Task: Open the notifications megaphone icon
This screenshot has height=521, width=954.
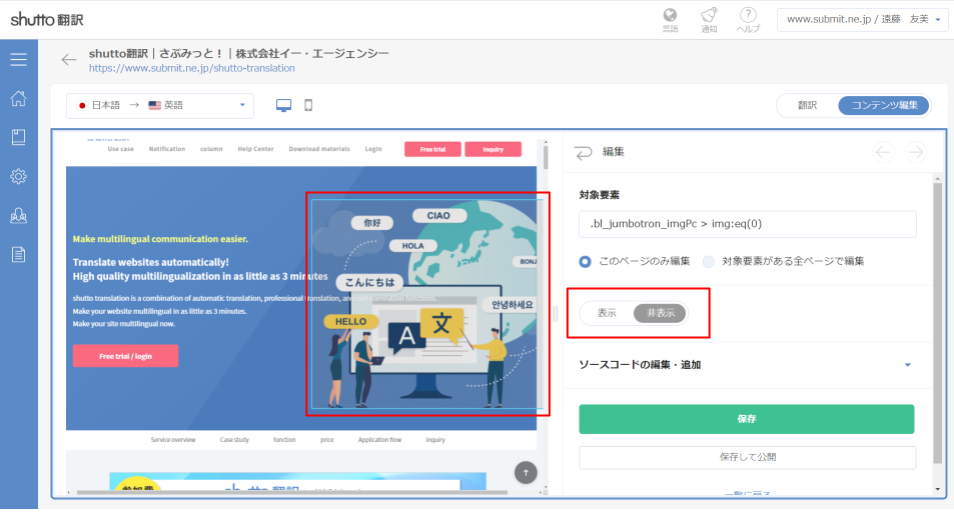Action: click(709, 19)
